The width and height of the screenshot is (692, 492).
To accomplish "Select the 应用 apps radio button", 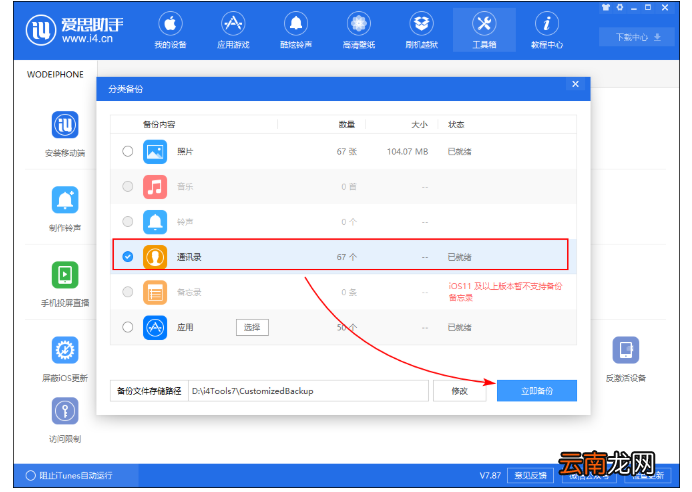I will (x=128, y=327).
